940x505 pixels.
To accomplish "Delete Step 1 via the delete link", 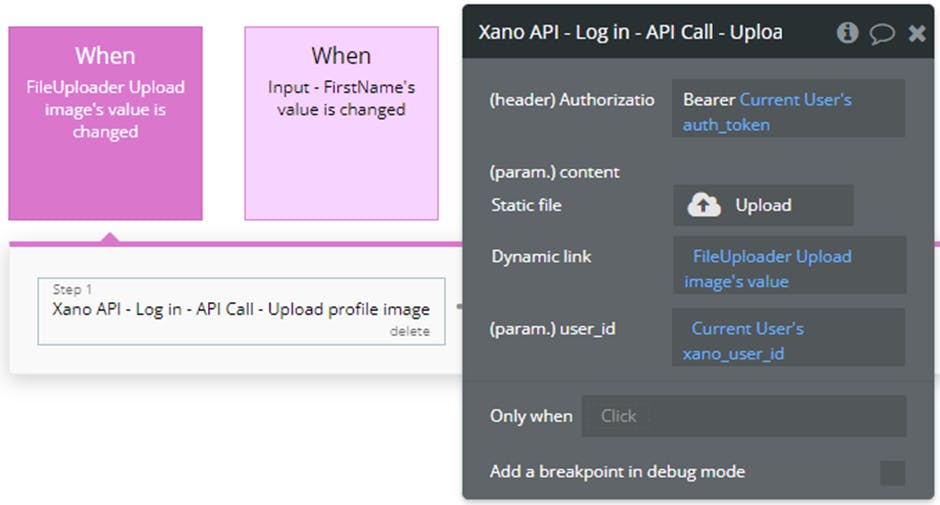I will click(409, 331).
